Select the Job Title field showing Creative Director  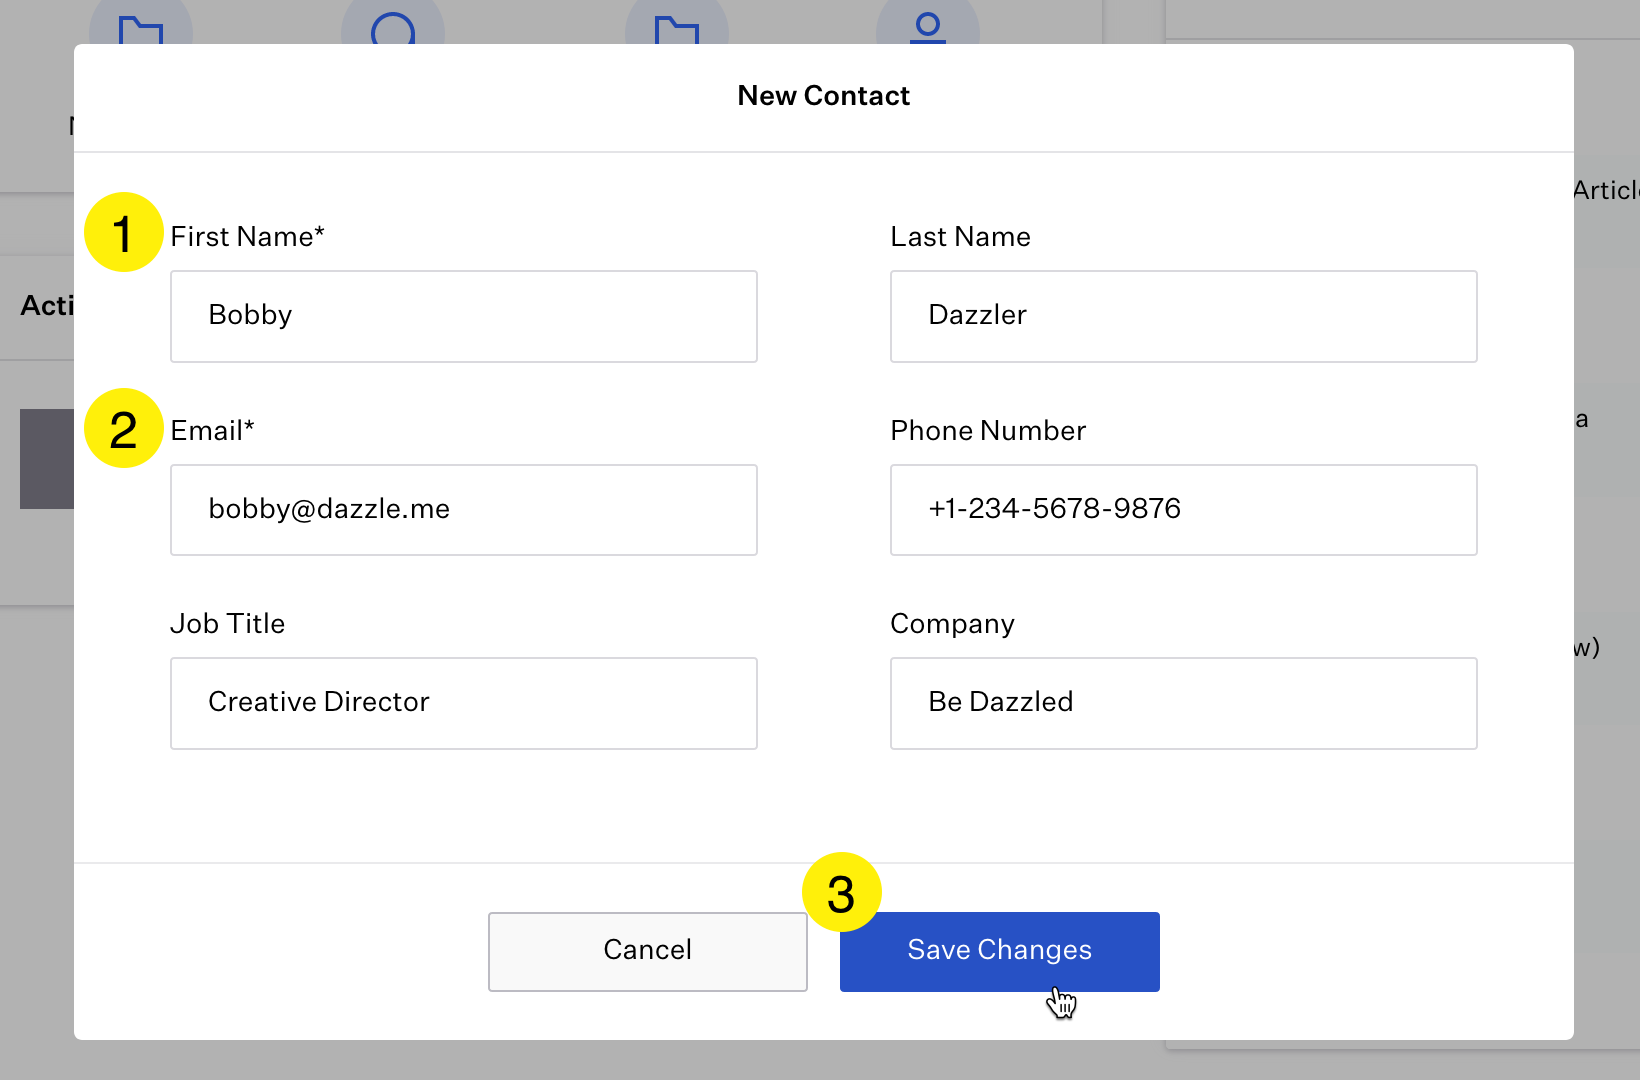(463, 703)
